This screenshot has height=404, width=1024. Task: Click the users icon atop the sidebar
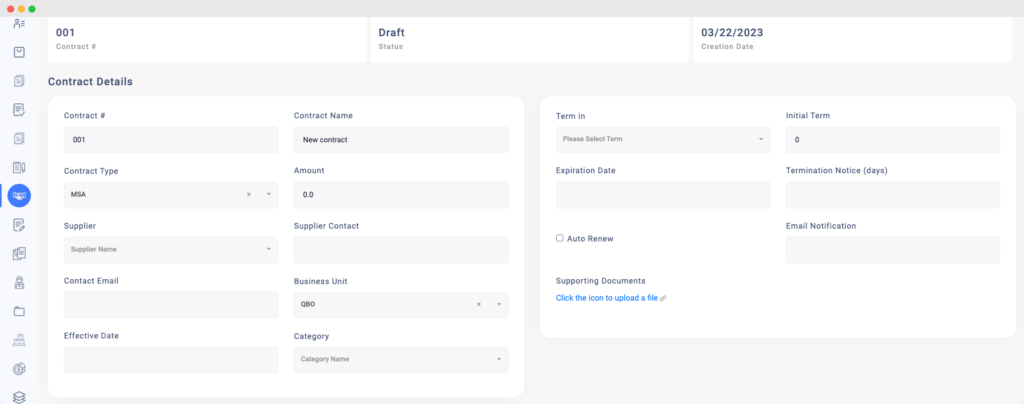coord(19,23)
